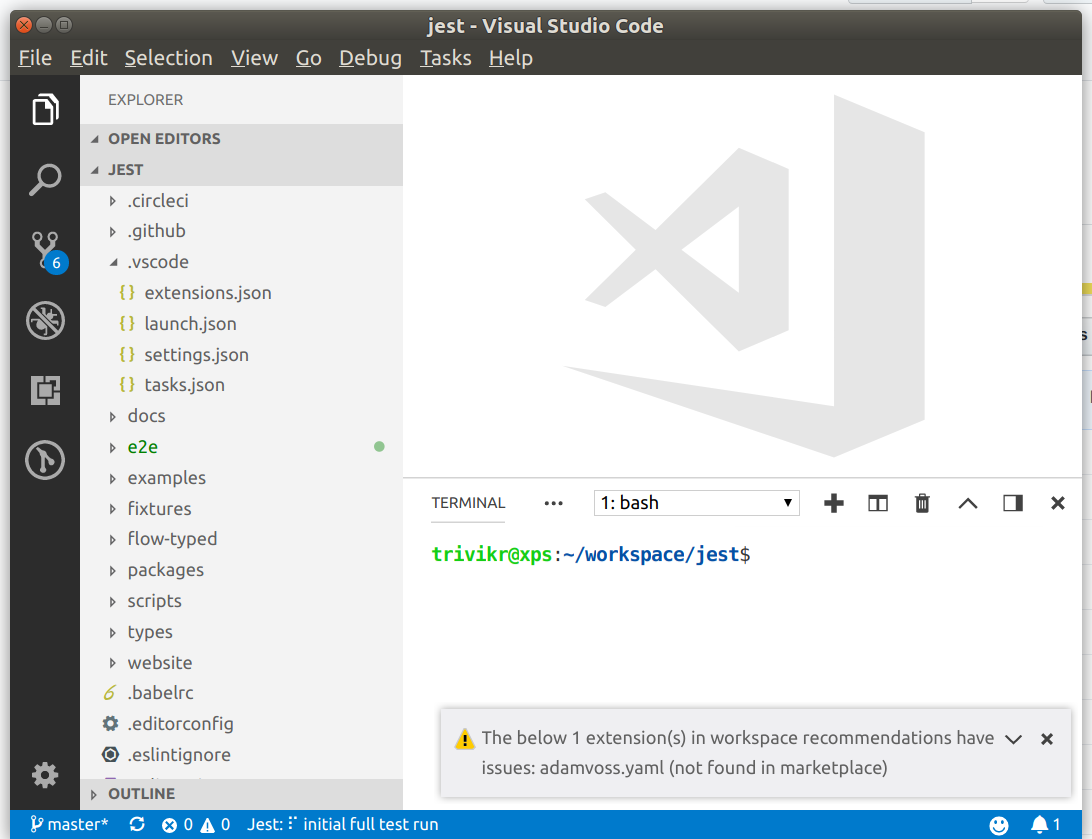Open Source Control view with badge 6
Viewport: 1092px width, 839px height.
(x=47, y=251)
